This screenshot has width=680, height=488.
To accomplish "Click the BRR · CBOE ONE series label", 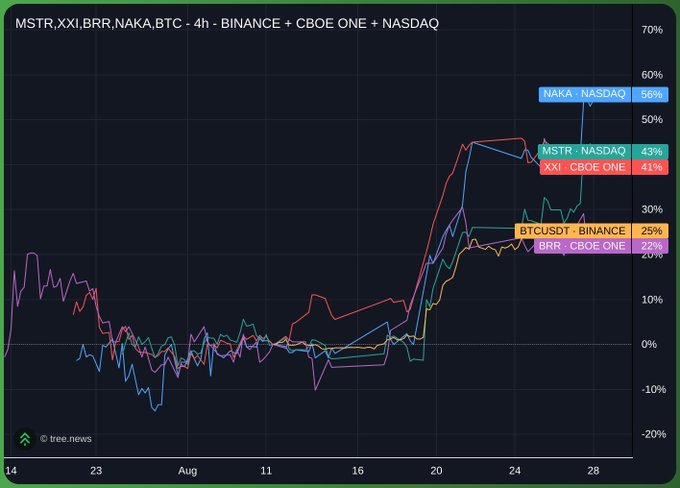I will [582, 246].
